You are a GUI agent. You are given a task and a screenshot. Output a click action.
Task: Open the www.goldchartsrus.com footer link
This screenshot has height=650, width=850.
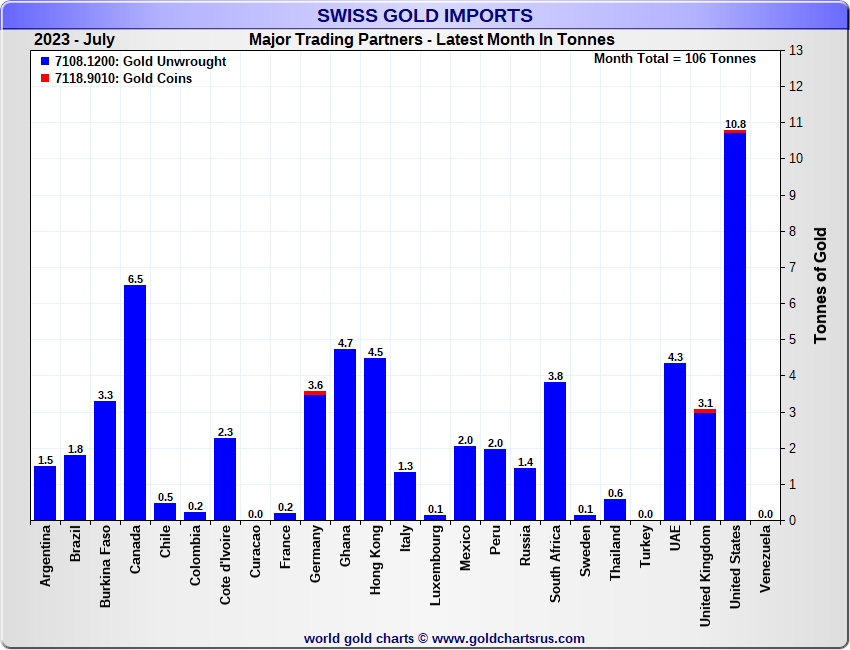tap(508, 638)
